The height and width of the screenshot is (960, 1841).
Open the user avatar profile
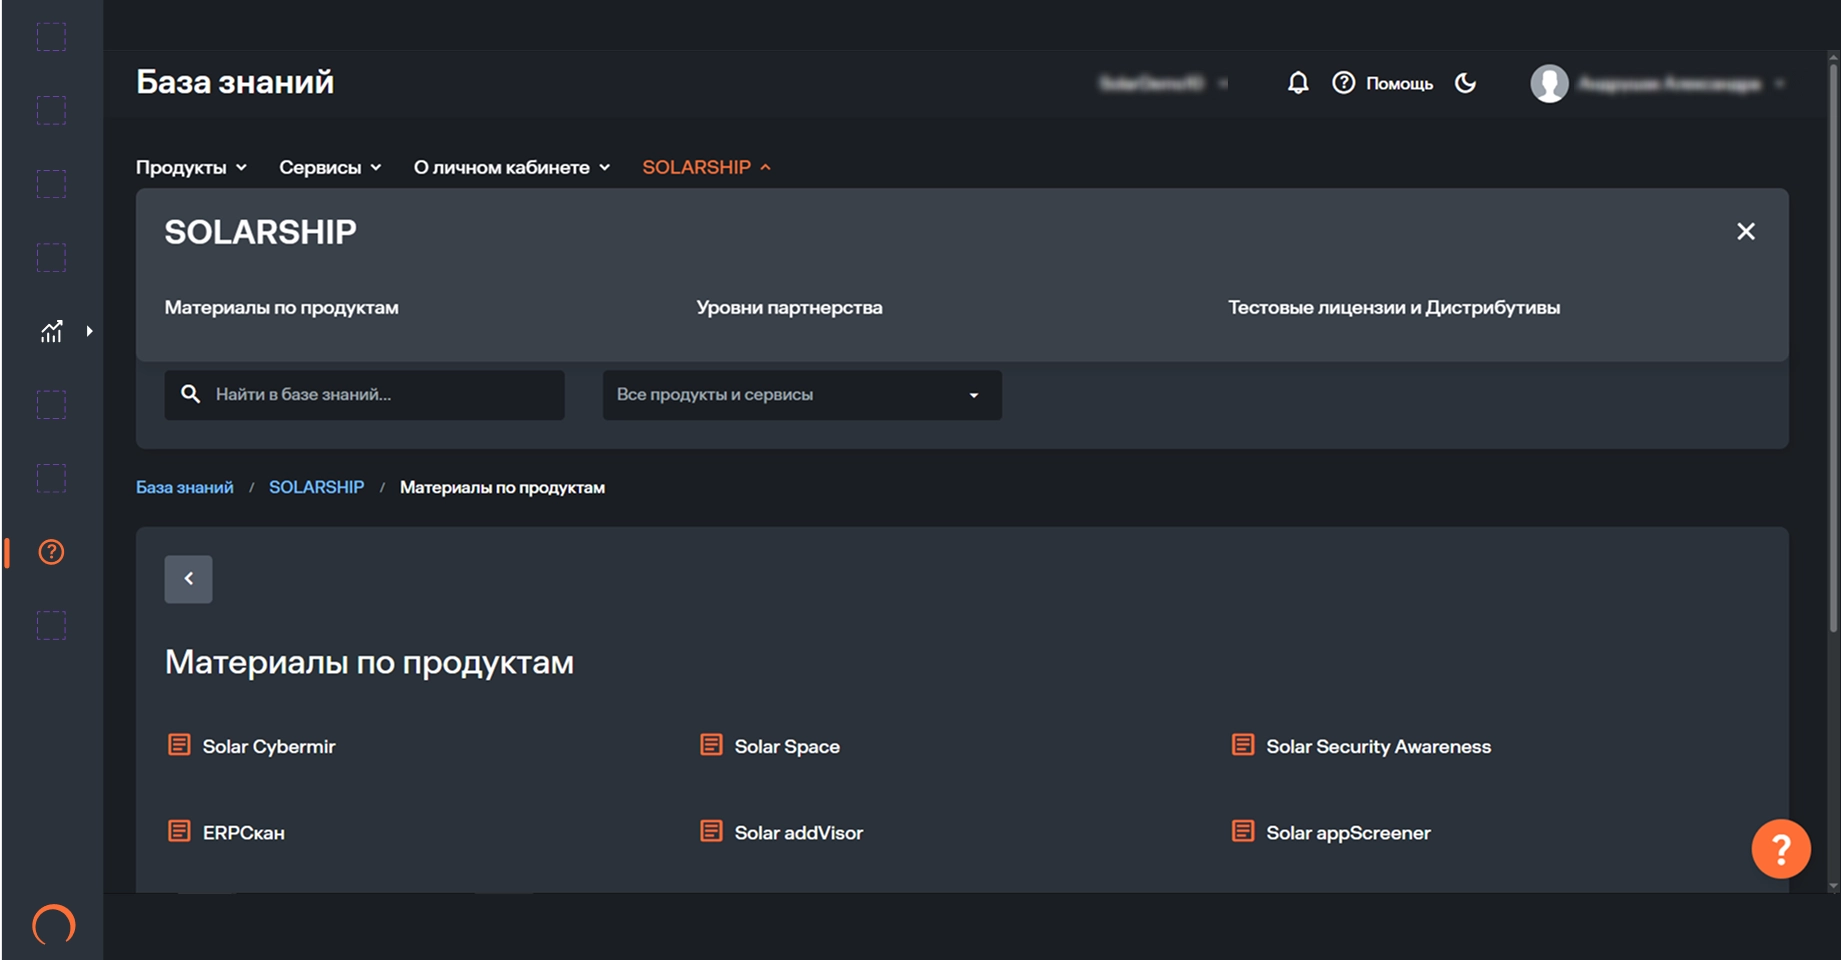[1549, 84]
